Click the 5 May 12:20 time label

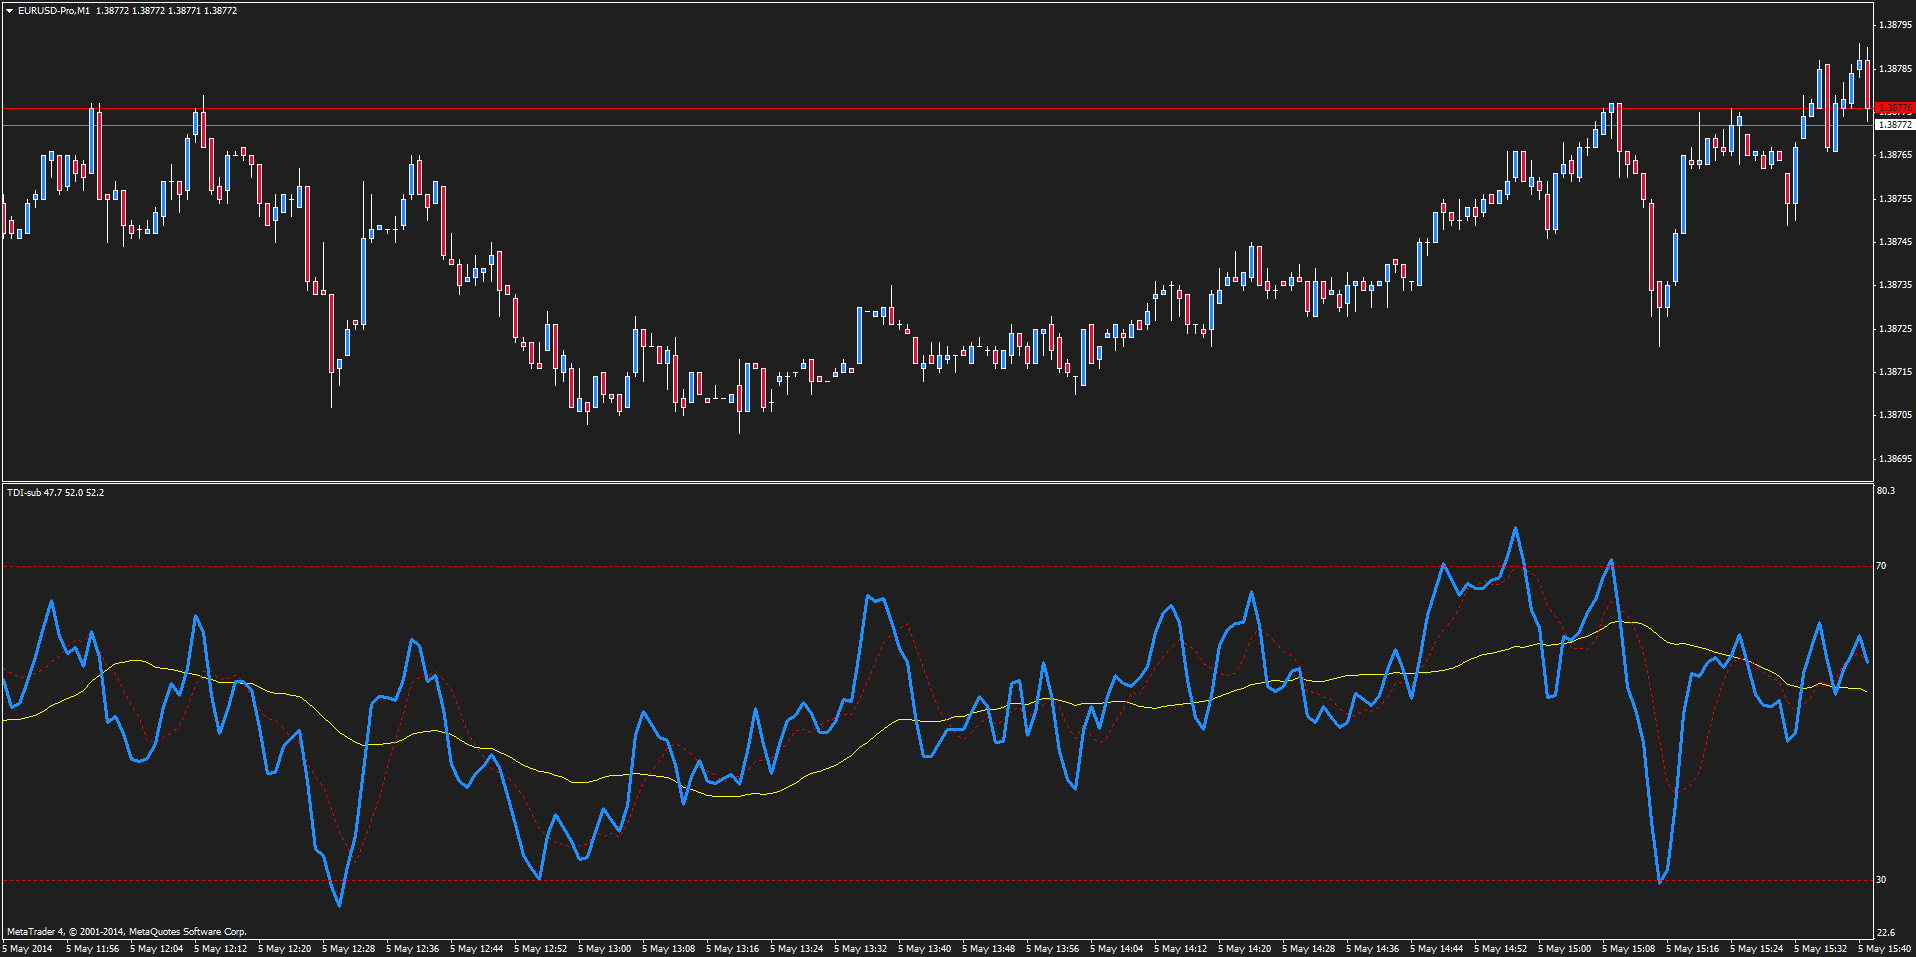(284, 949)
